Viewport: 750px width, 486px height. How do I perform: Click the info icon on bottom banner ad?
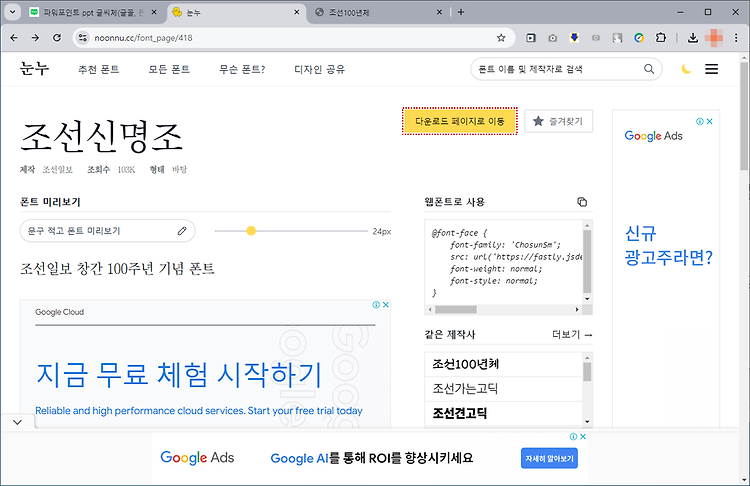click(x=573, y=436)
